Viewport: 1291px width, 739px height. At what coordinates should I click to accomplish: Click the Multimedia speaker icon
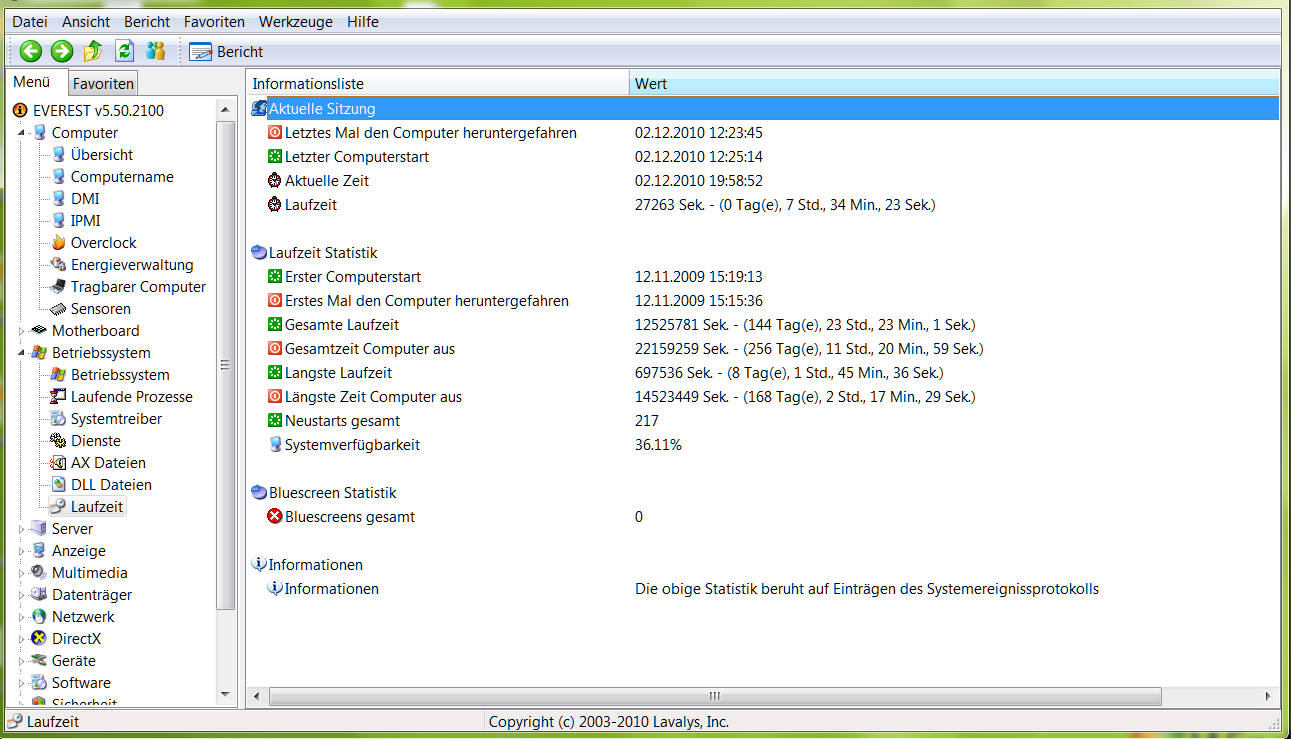39,573
